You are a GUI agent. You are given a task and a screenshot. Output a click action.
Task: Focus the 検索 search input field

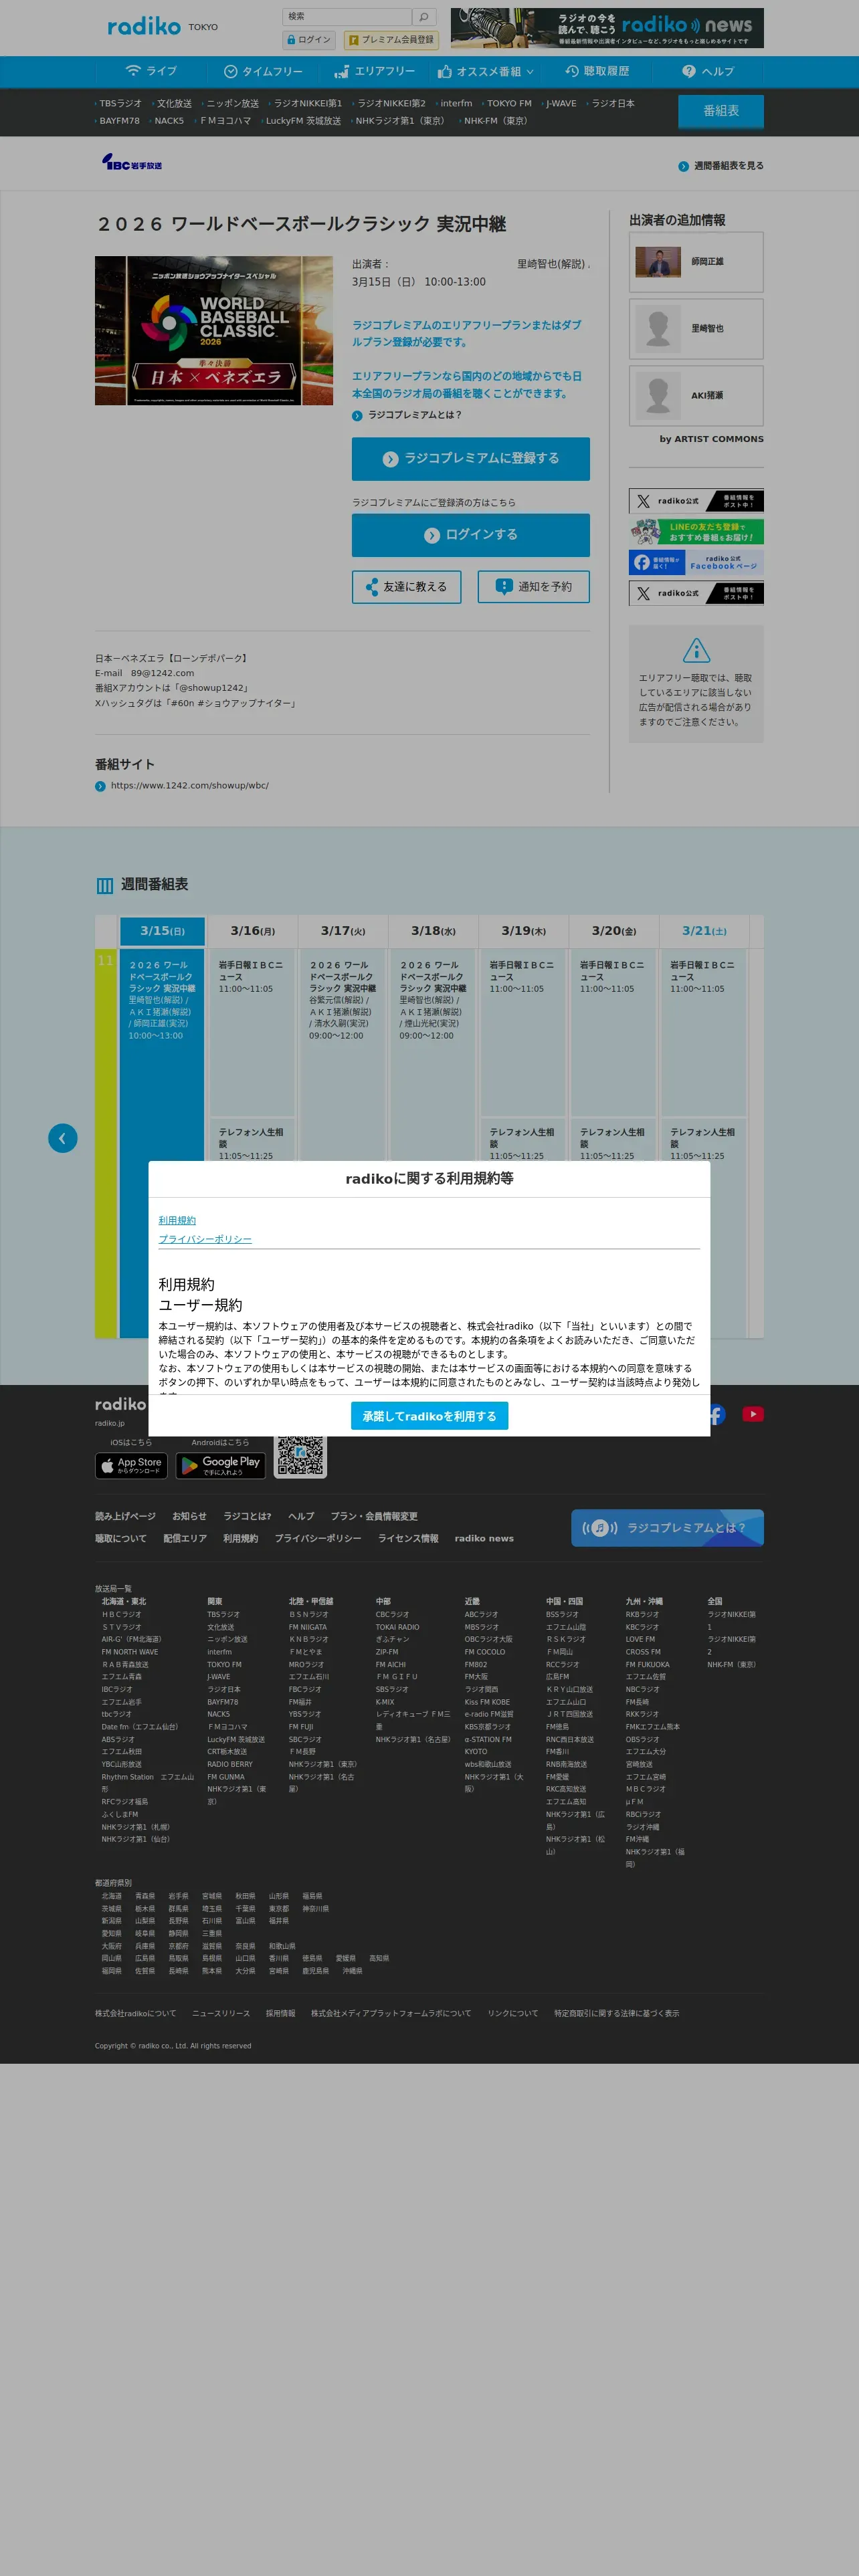347,17
